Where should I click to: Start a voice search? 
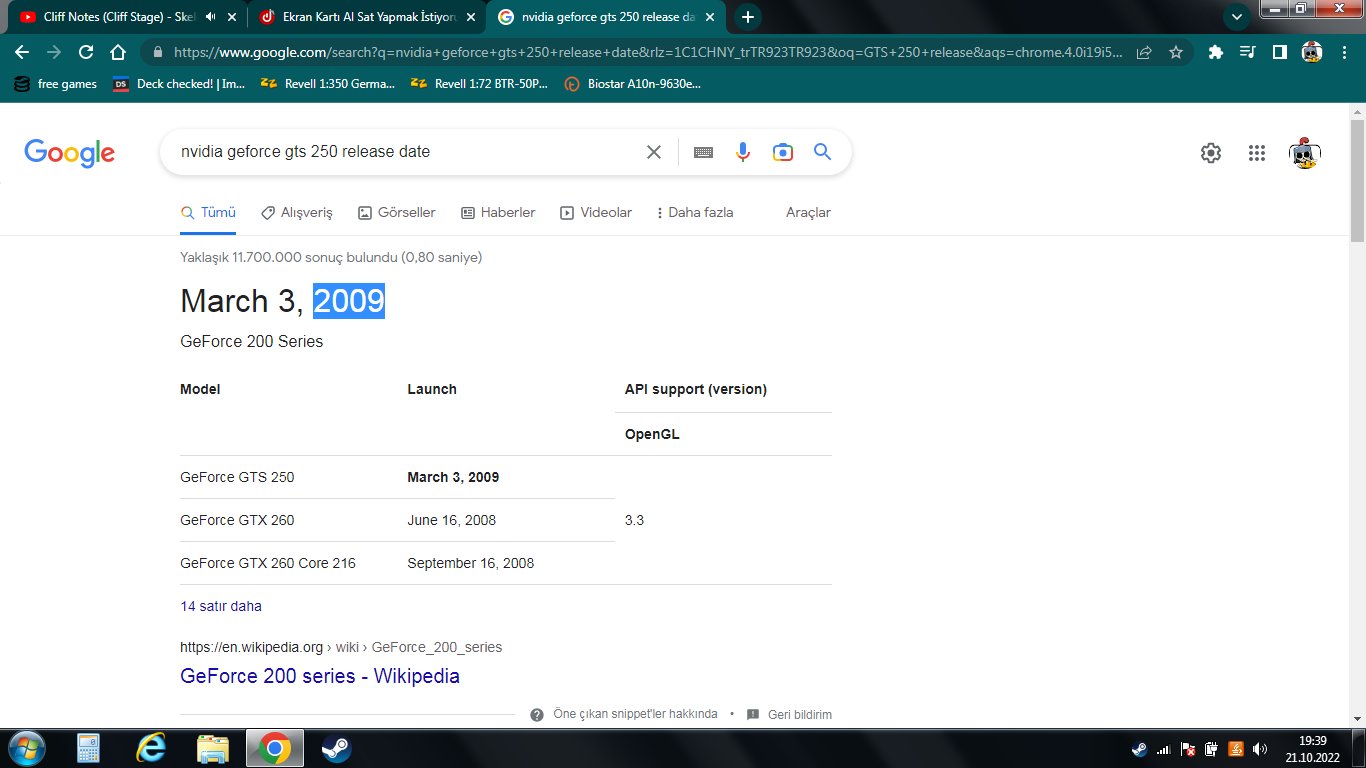click(x=742, y=152)
